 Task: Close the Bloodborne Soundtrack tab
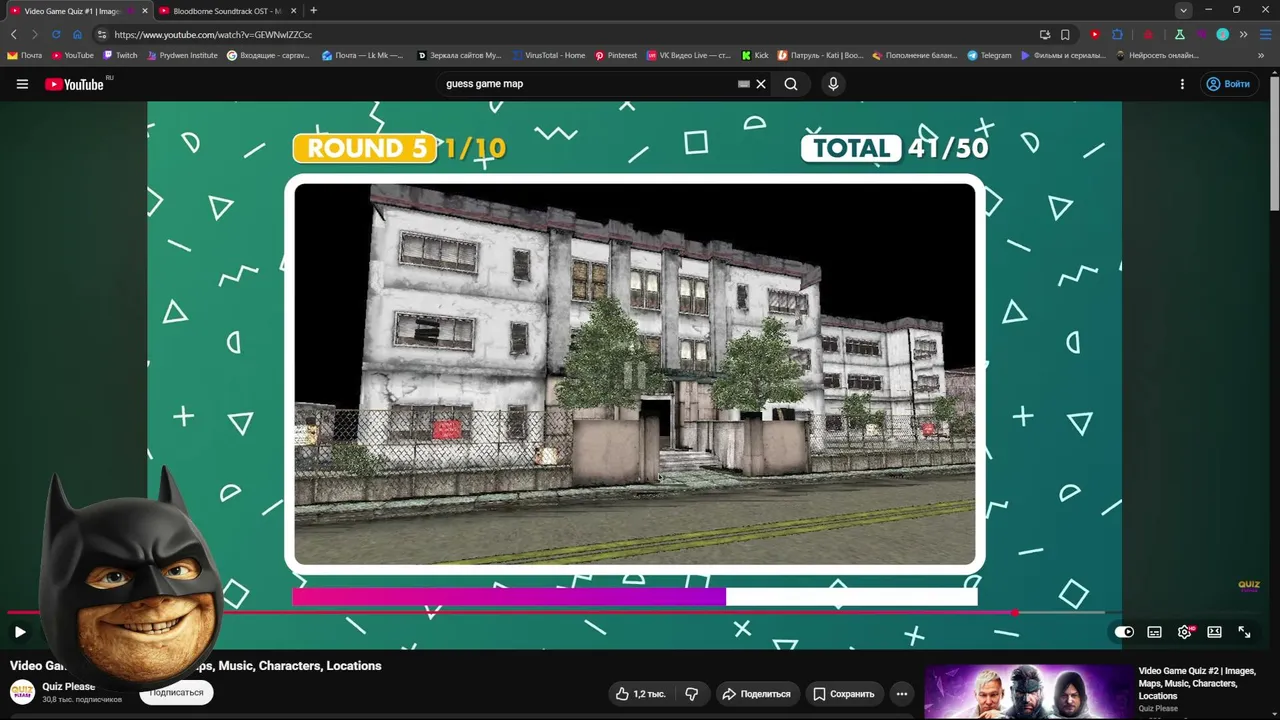(294, 11)
